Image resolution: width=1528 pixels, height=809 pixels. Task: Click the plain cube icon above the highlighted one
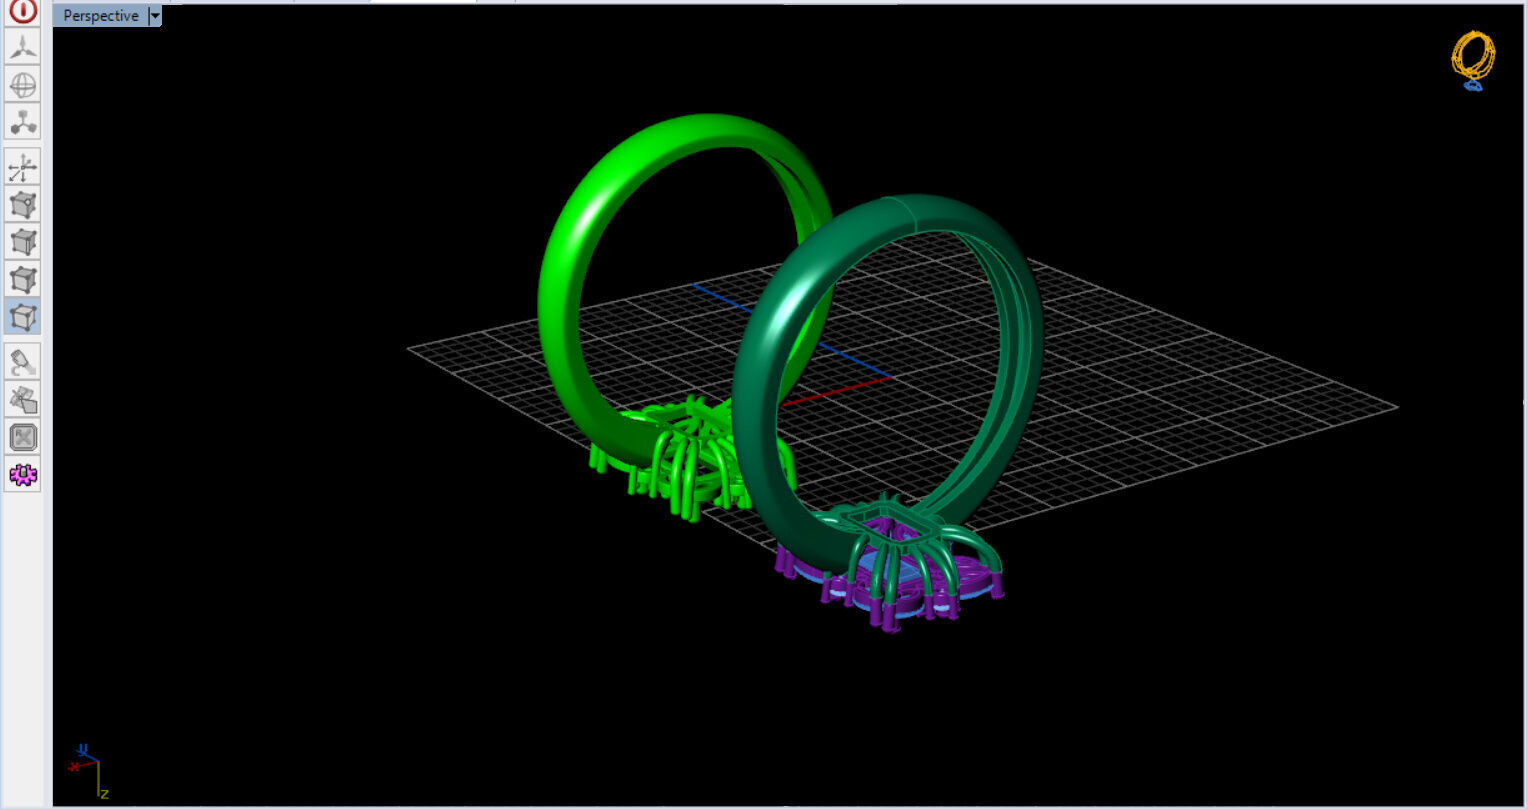coord(23,278)
